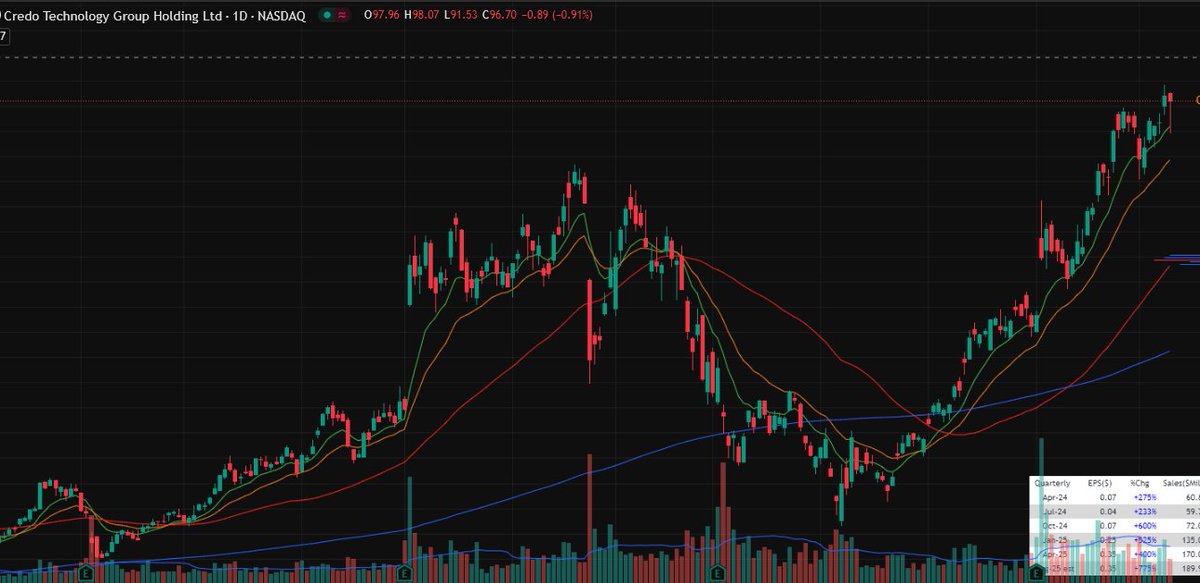Select the blue long-term moving average line
1200x583 pixels.
click(x=640, y=454)
